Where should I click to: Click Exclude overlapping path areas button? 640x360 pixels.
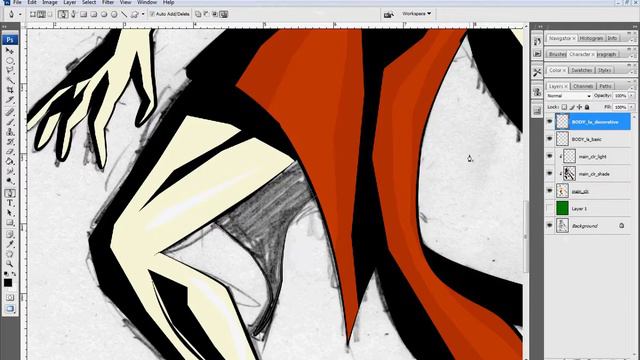coord(224,14)
